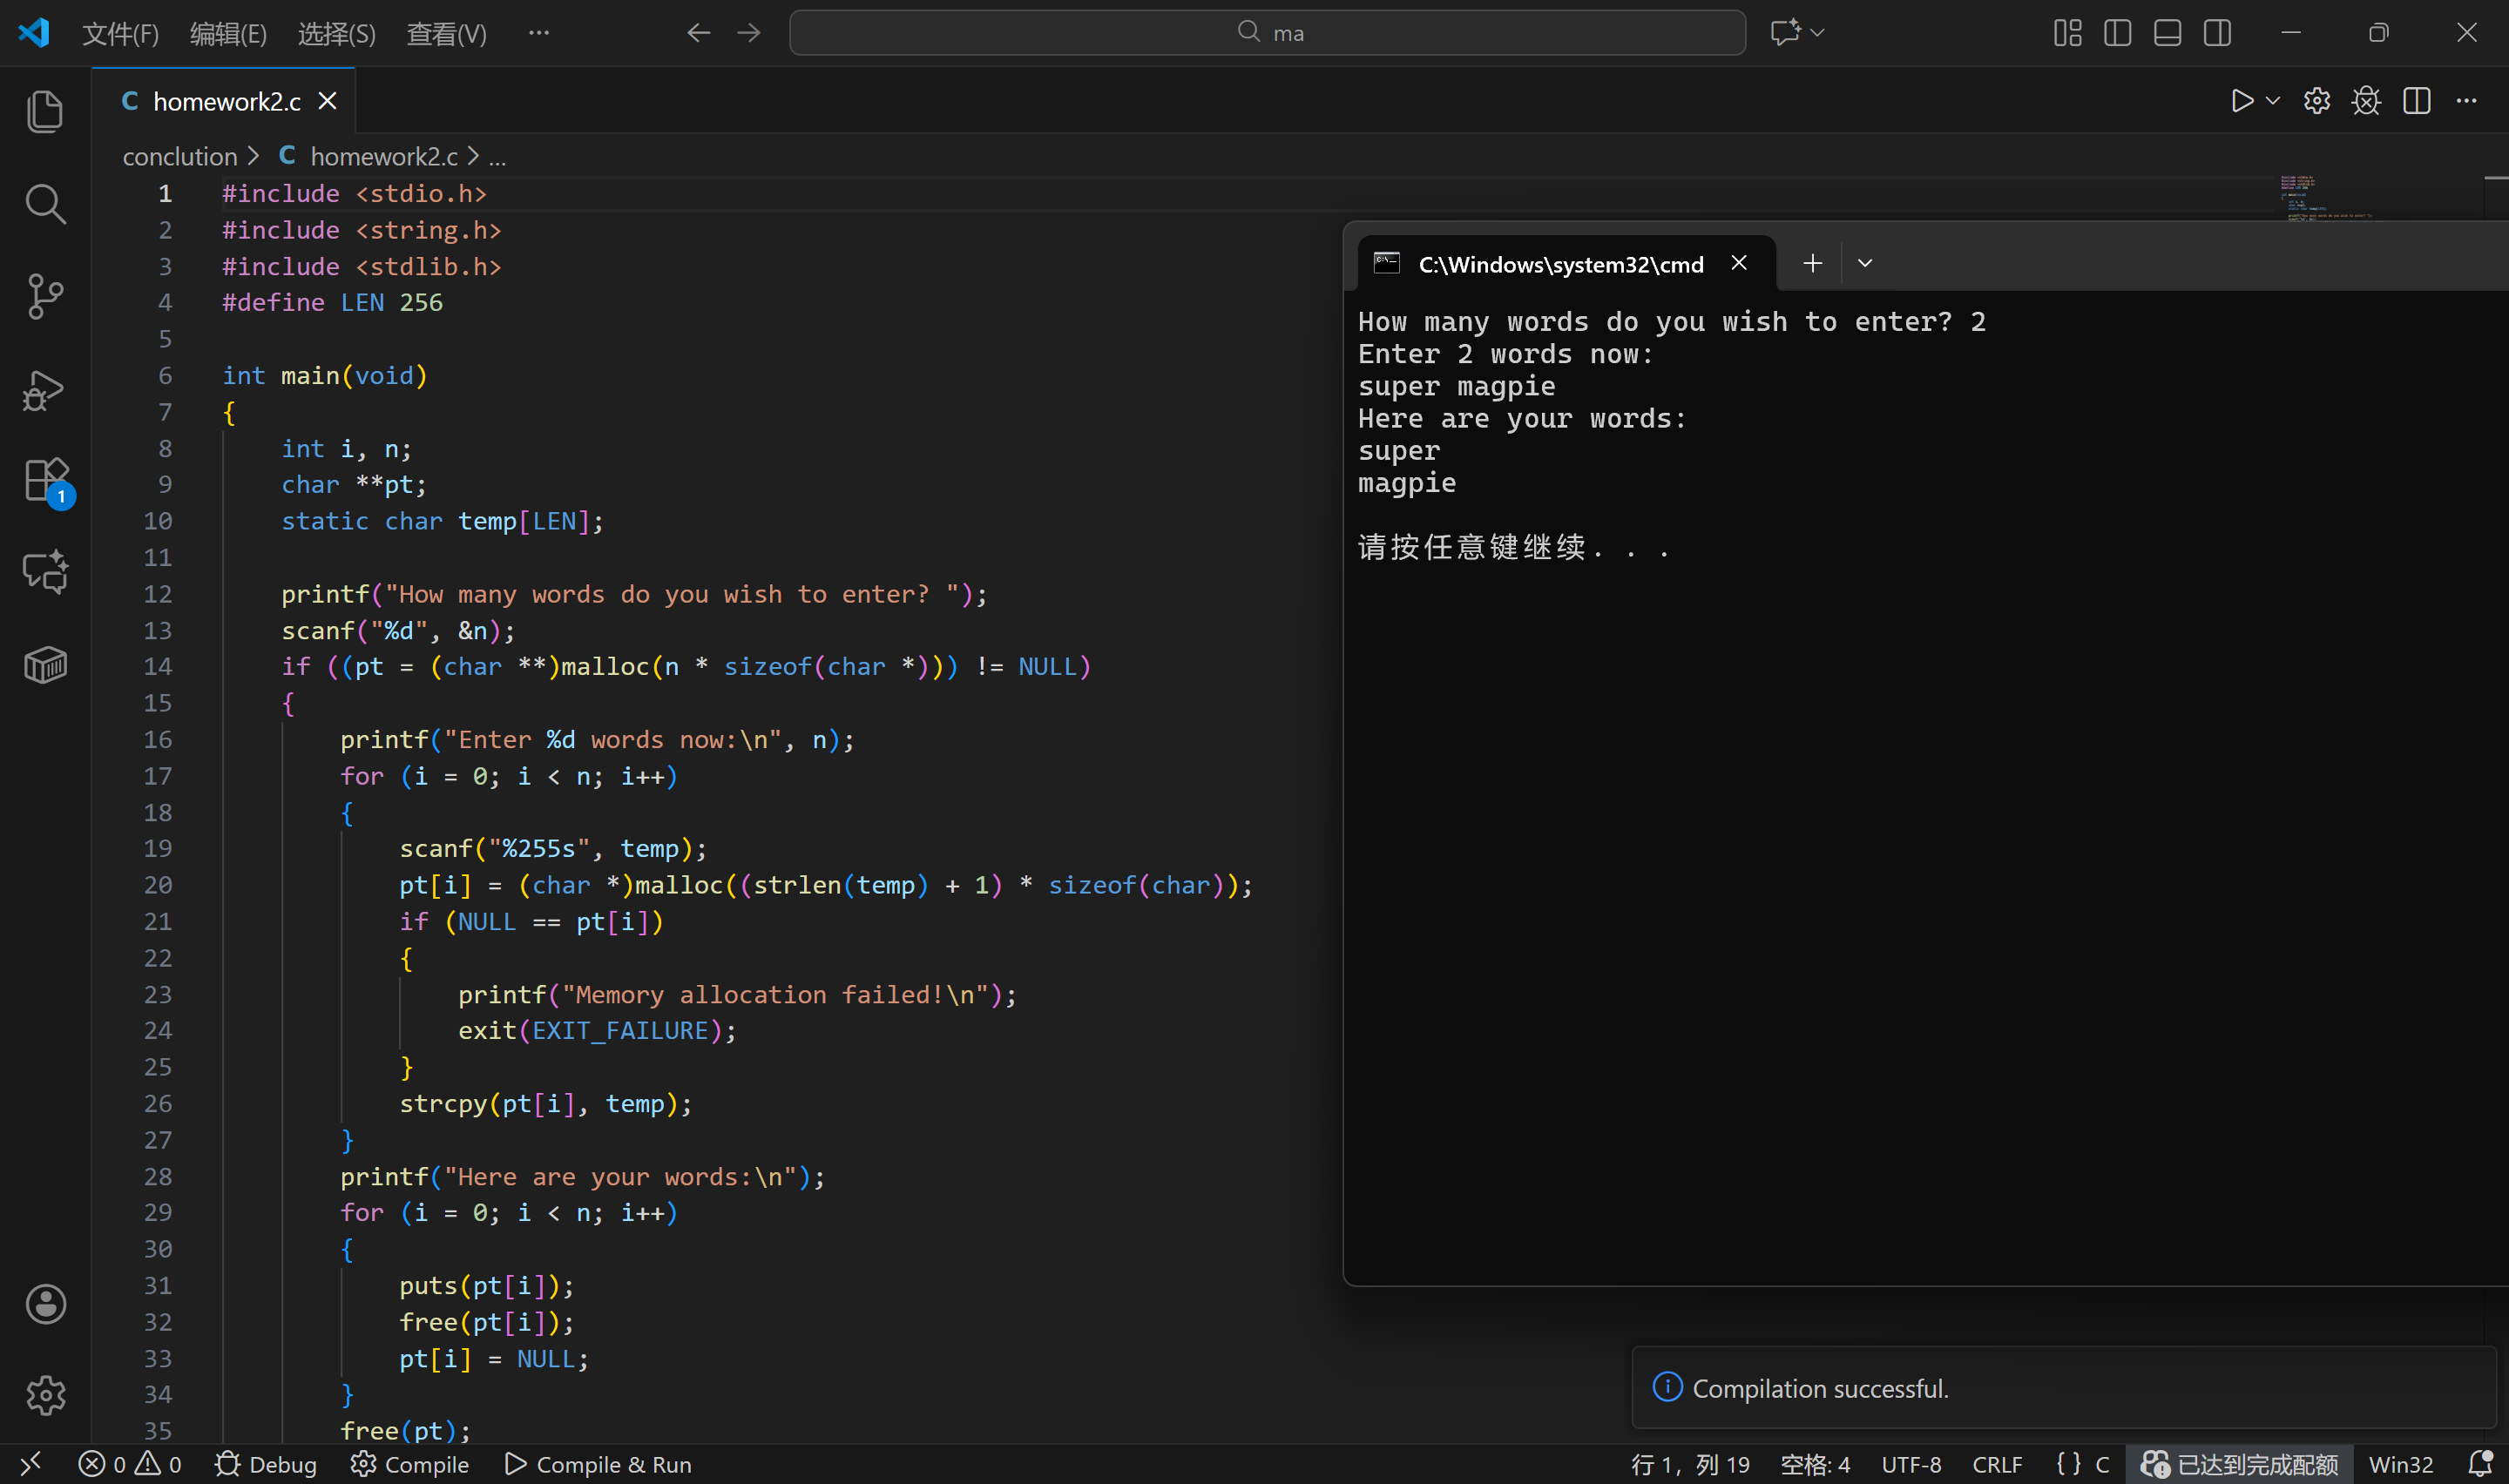Open the Extensions view with badge

45,481
